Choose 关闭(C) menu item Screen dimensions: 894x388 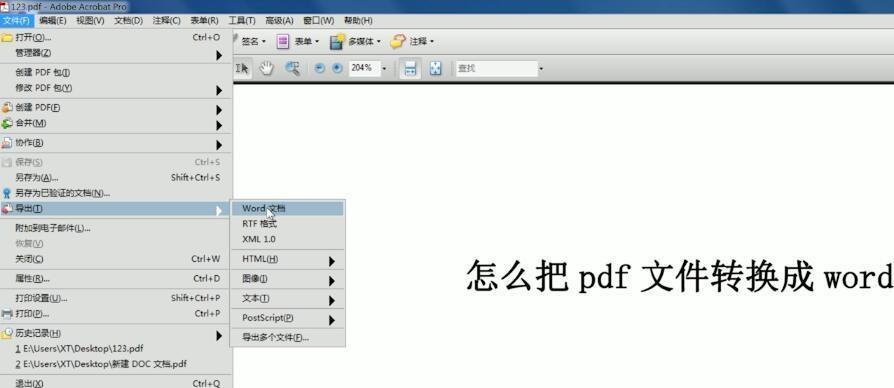pos(116,259)
